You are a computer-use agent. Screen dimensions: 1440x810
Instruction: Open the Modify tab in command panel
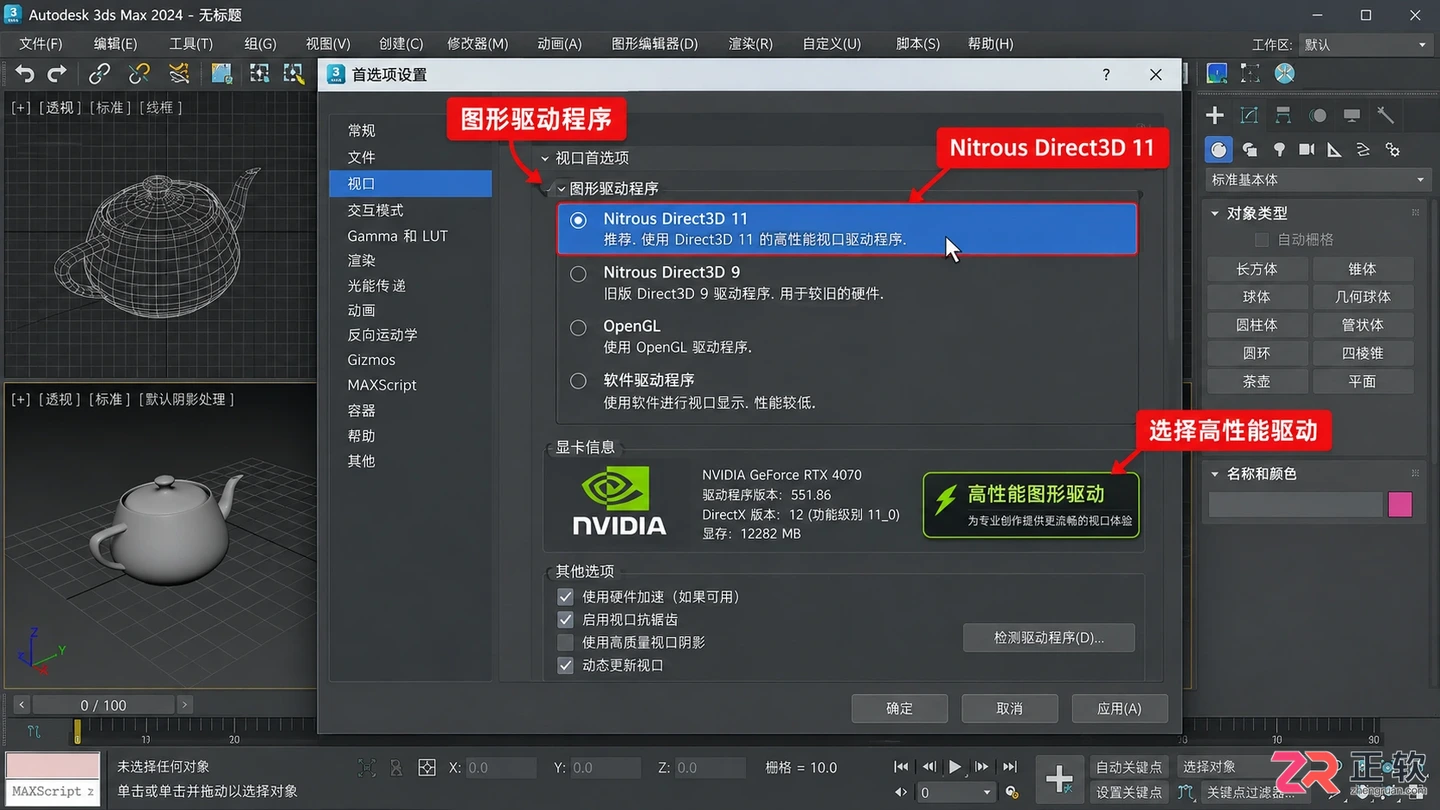point(1249,115)
